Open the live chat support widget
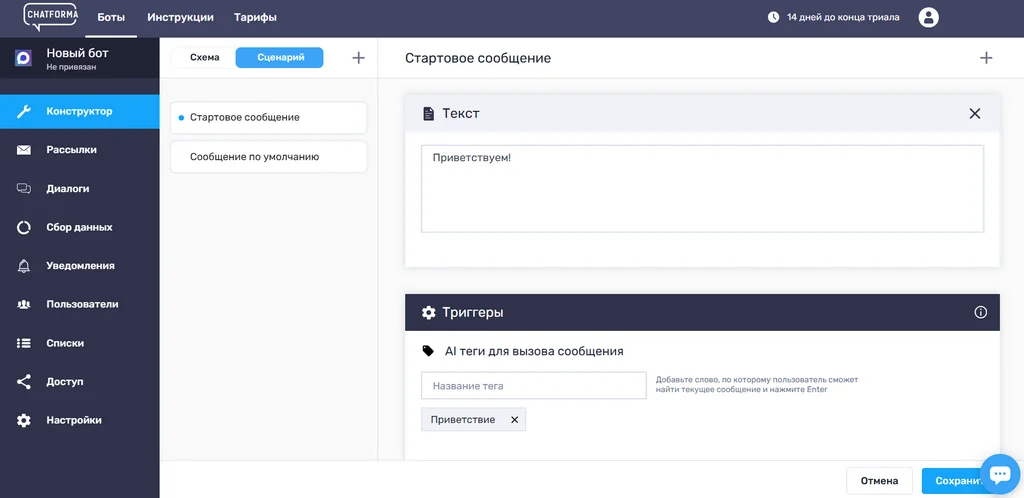 click(1000, 475)
